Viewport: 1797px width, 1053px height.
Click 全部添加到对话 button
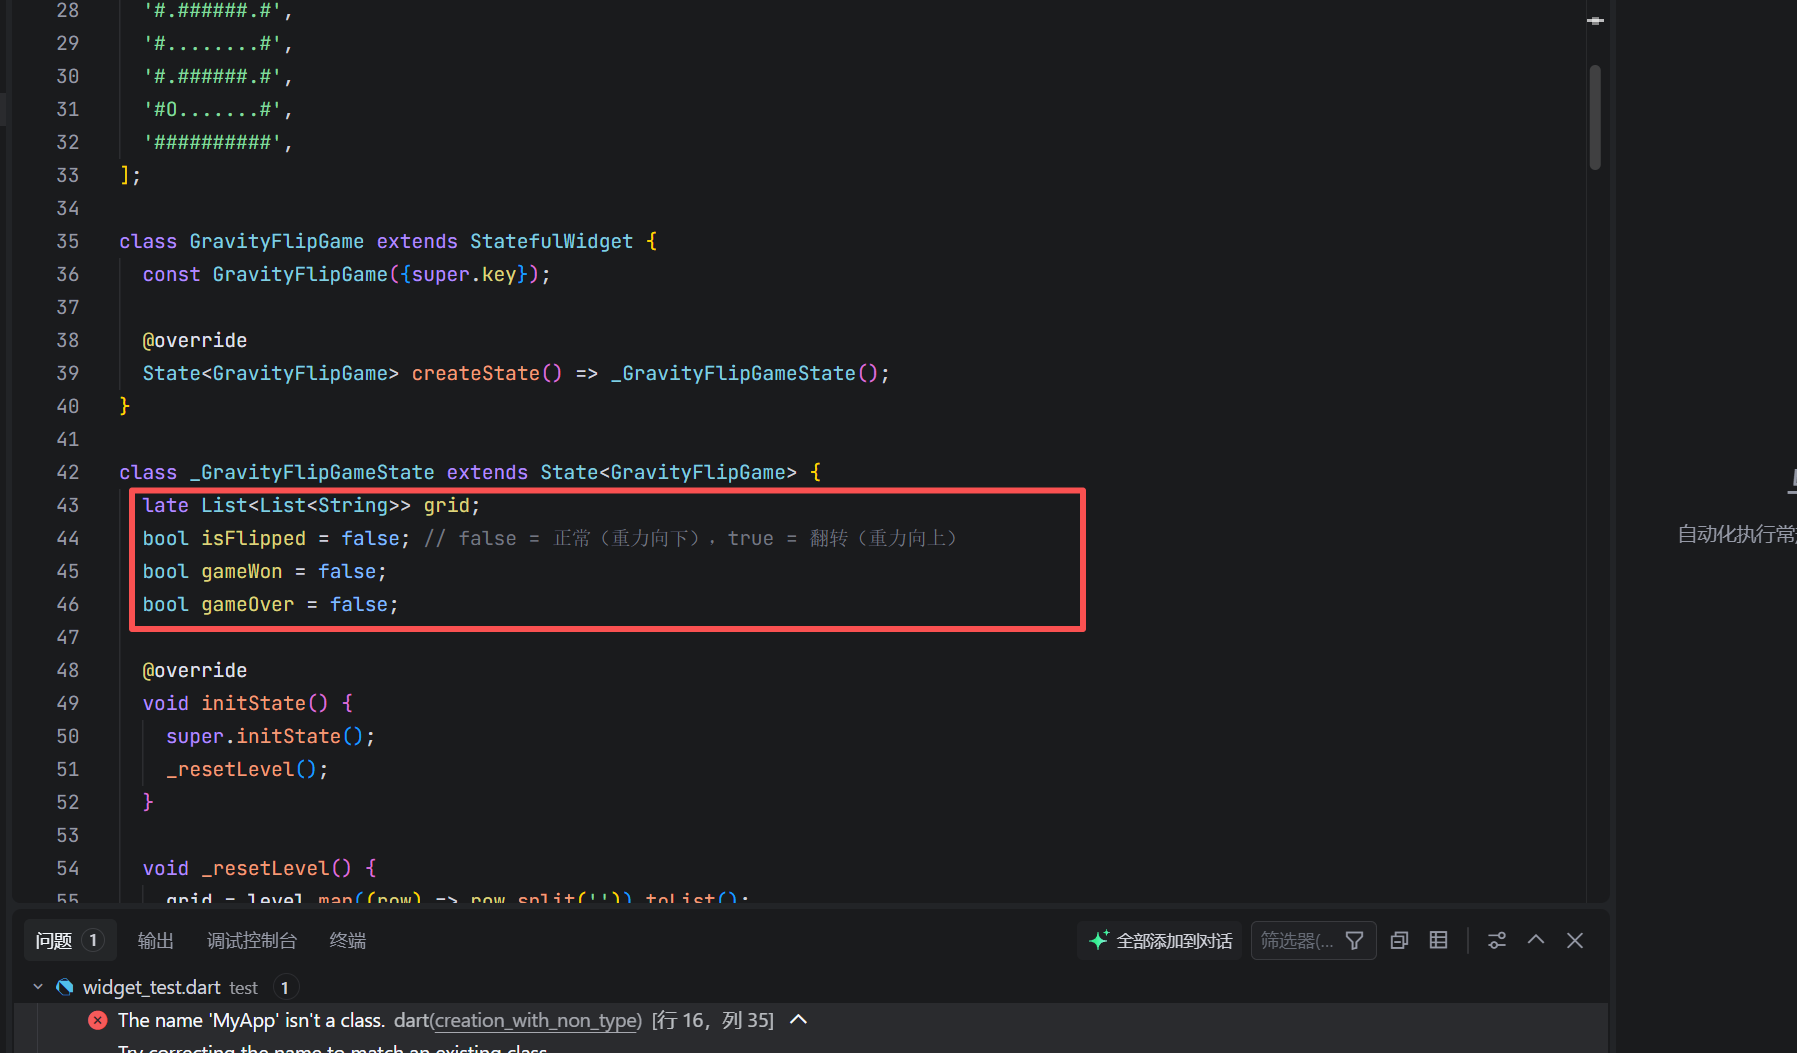click(x=1160, y=941)
